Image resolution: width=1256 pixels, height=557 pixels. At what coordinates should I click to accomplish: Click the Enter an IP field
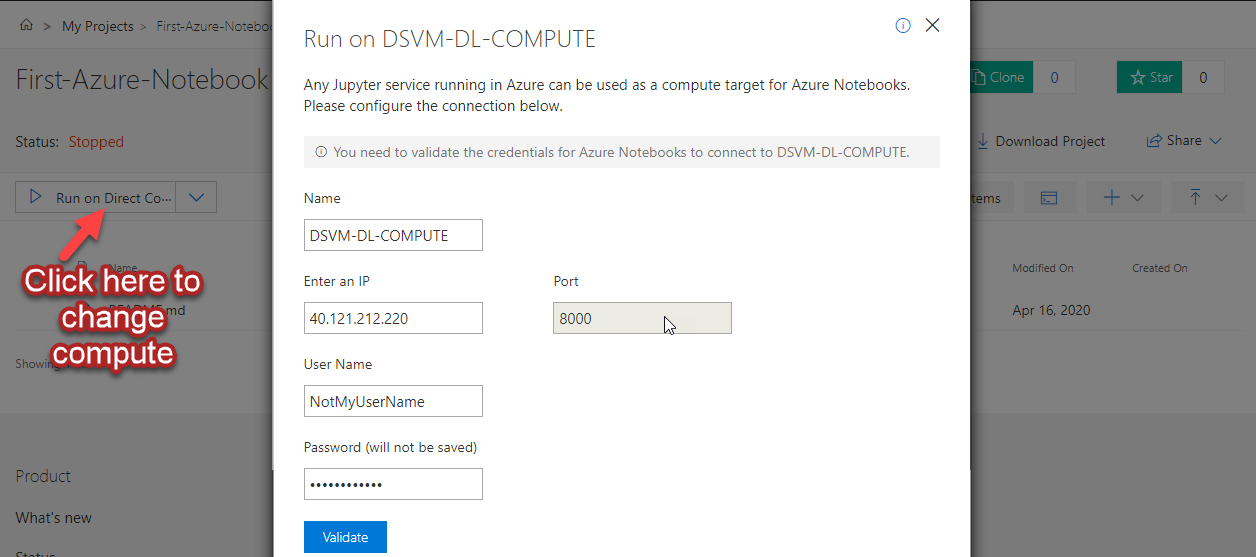click(393, 318)
